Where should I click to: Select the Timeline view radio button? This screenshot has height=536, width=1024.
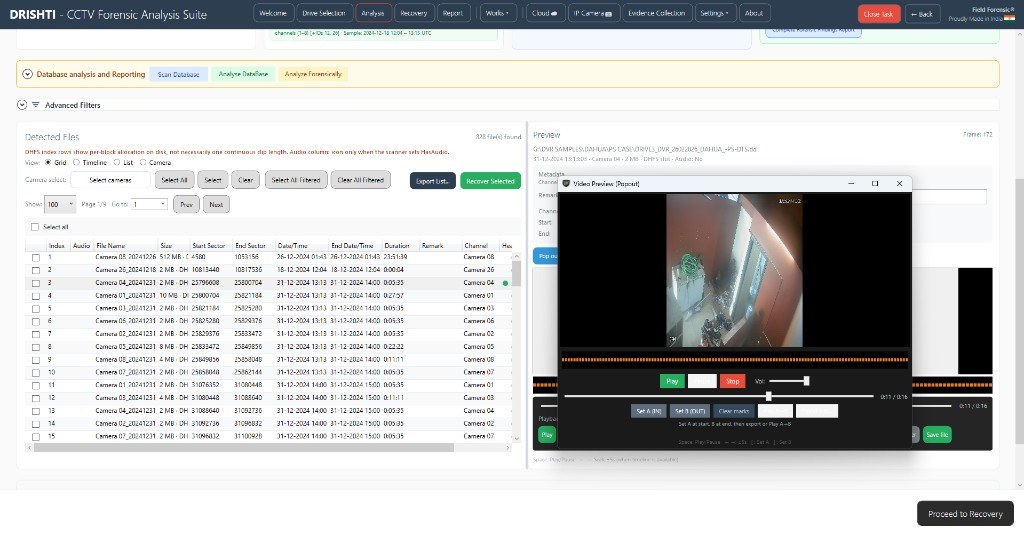76,163
